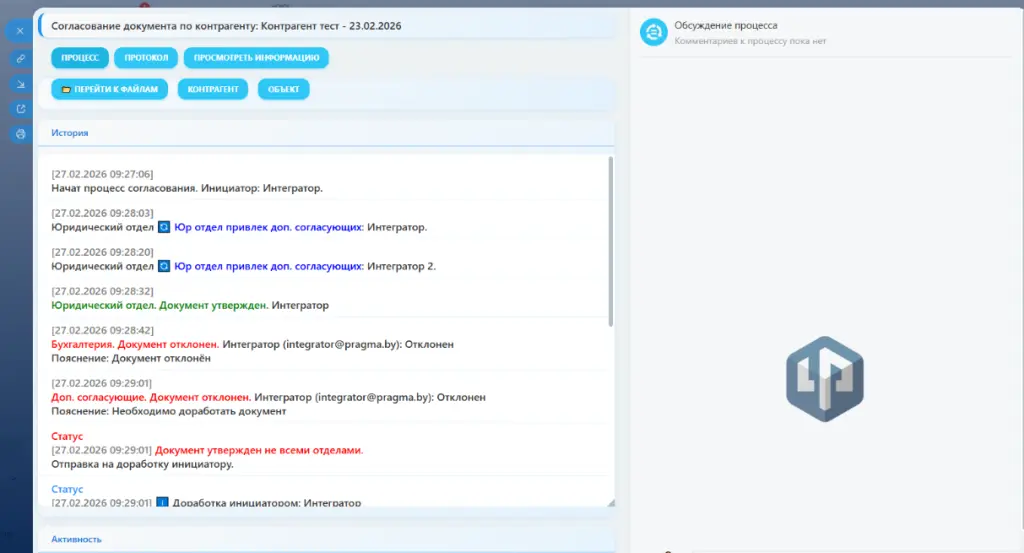
Task: Click the folder icon on Перейти к файлам
Action: click(67, 89)
